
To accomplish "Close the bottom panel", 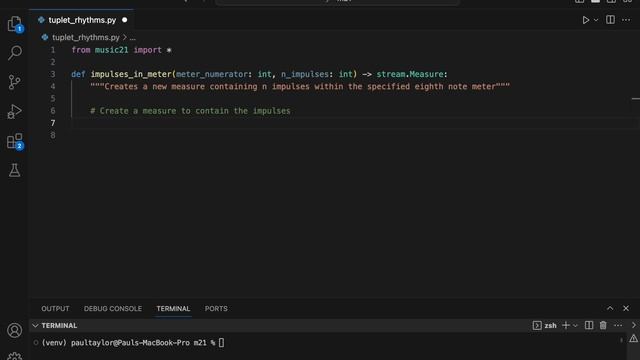I will pos(626,308).
